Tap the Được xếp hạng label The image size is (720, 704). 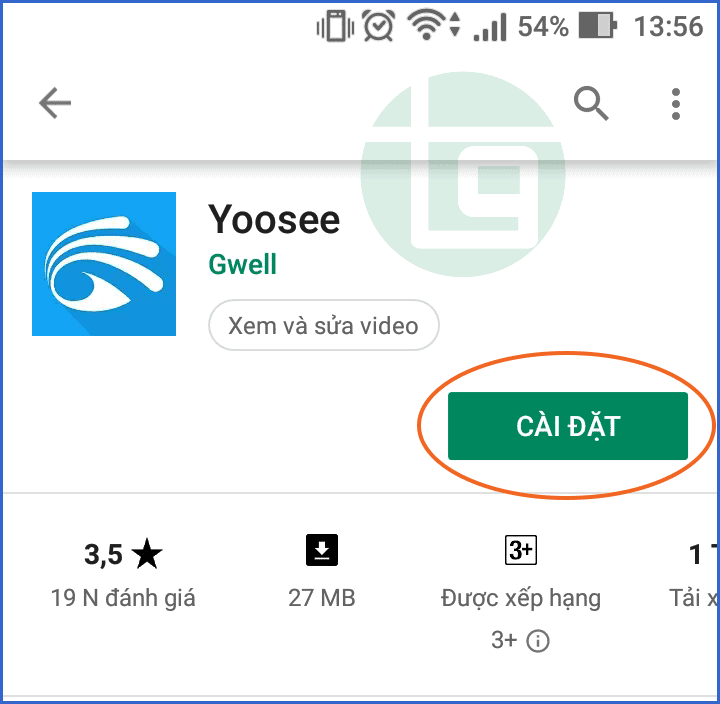tap(521, 599)
